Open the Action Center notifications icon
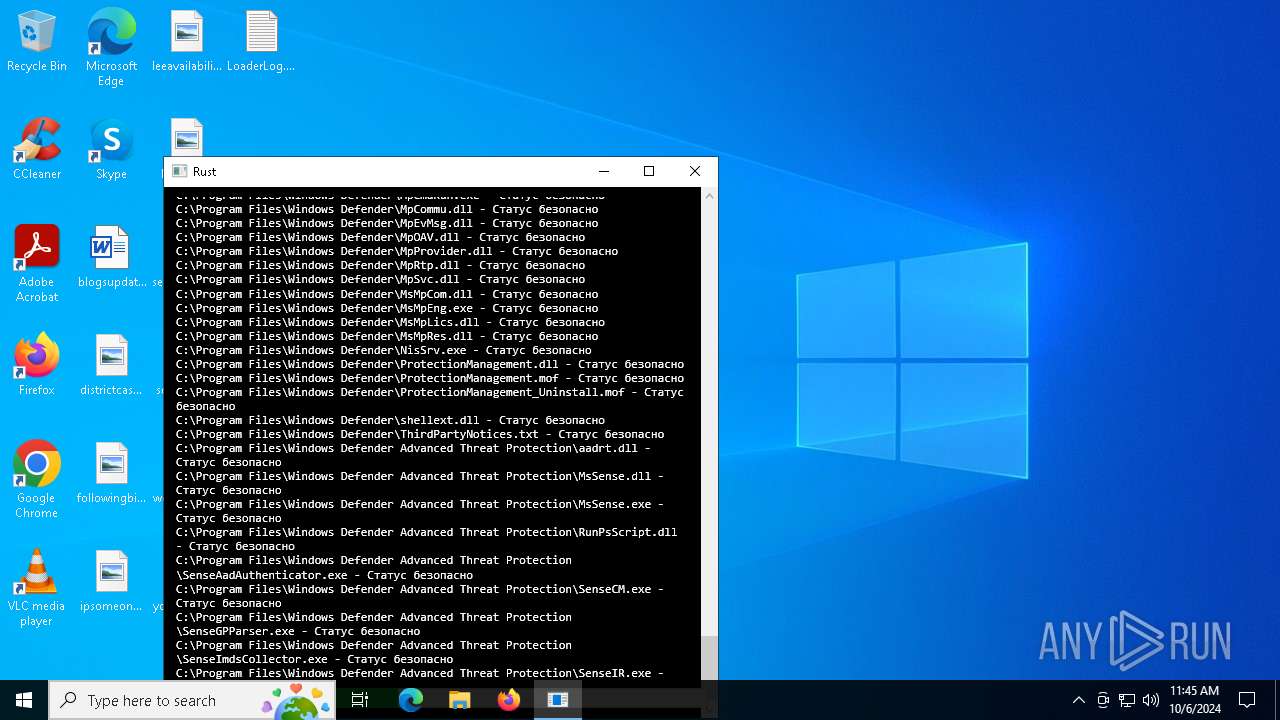The width and height of the screenshot is (1280, 720). [1247, 700]
